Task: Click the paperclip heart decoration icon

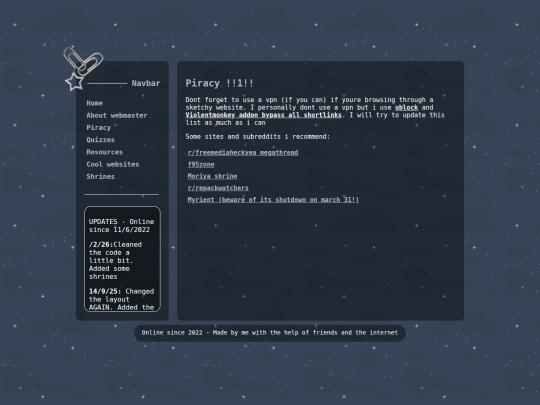Action: 83,61
